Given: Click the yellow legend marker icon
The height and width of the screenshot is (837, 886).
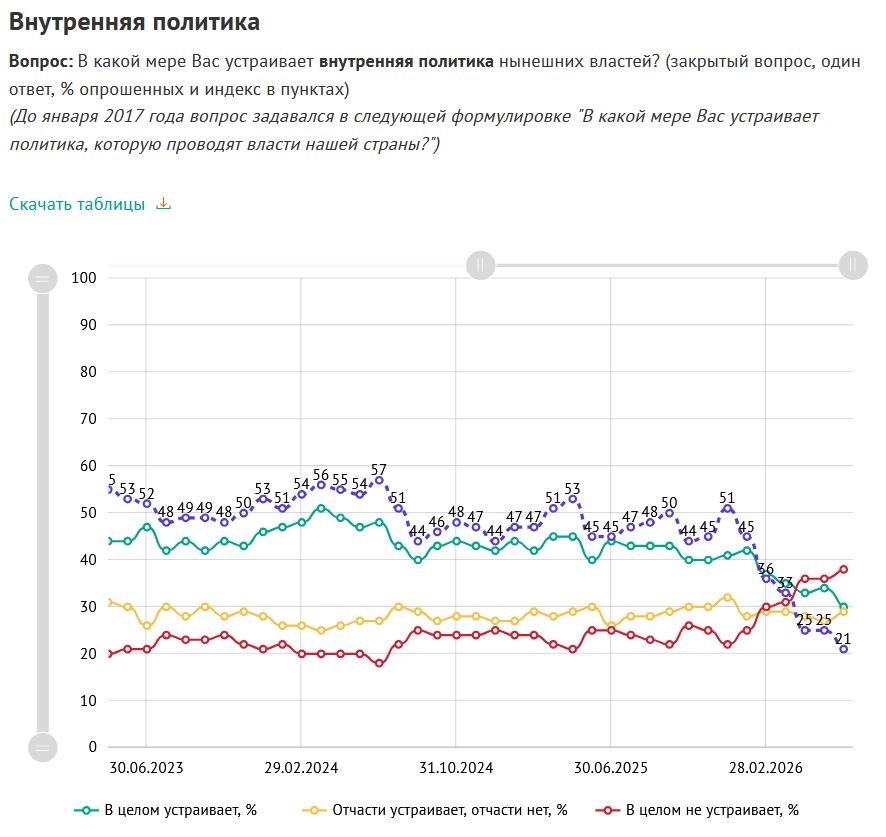Looking at the screenshot, I should 314,810.
